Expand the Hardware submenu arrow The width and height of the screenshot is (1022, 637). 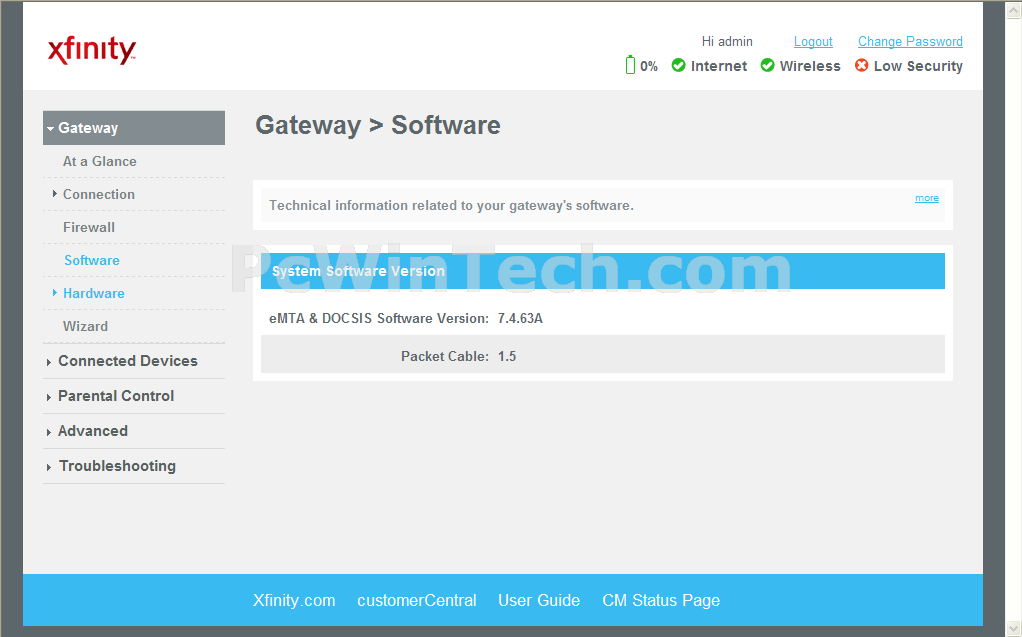coord(55,293)
